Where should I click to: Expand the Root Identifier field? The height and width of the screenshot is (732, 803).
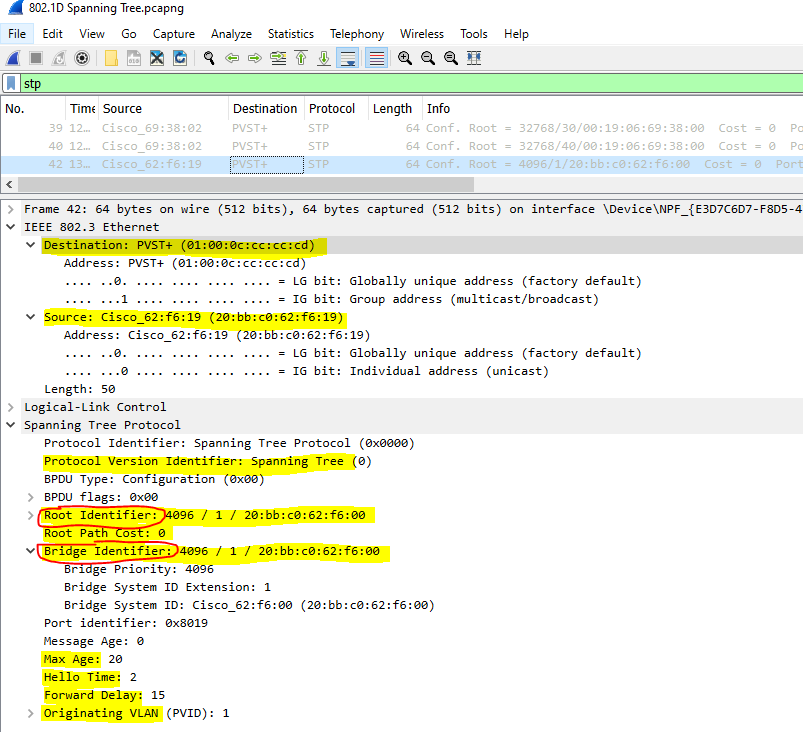31,515
